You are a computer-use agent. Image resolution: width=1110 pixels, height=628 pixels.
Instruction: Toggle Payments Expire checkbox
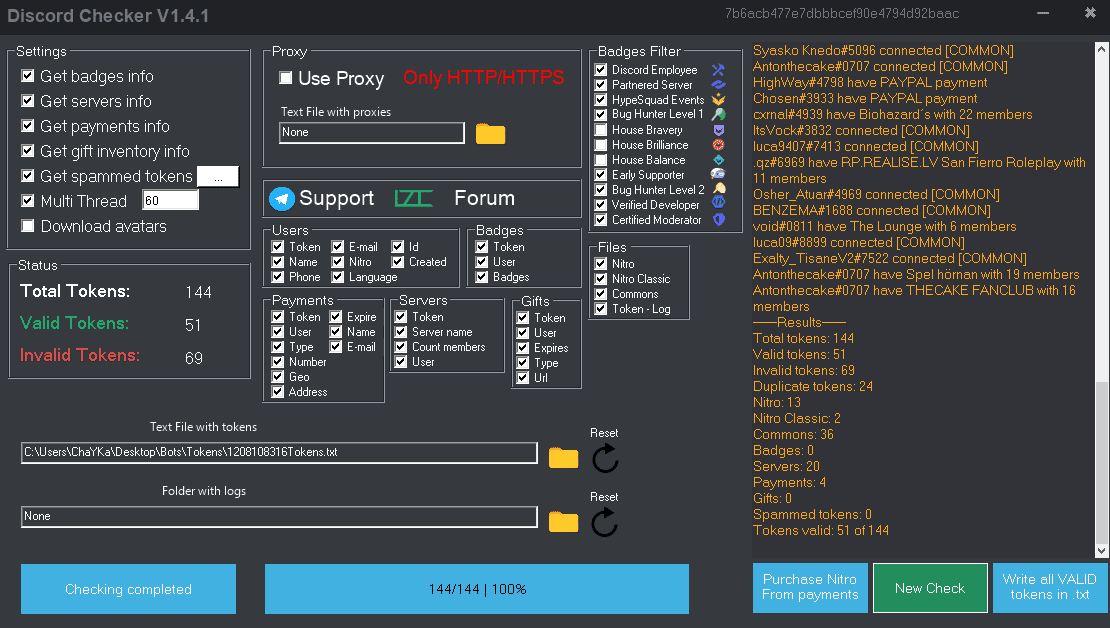(x=336, y=316)
